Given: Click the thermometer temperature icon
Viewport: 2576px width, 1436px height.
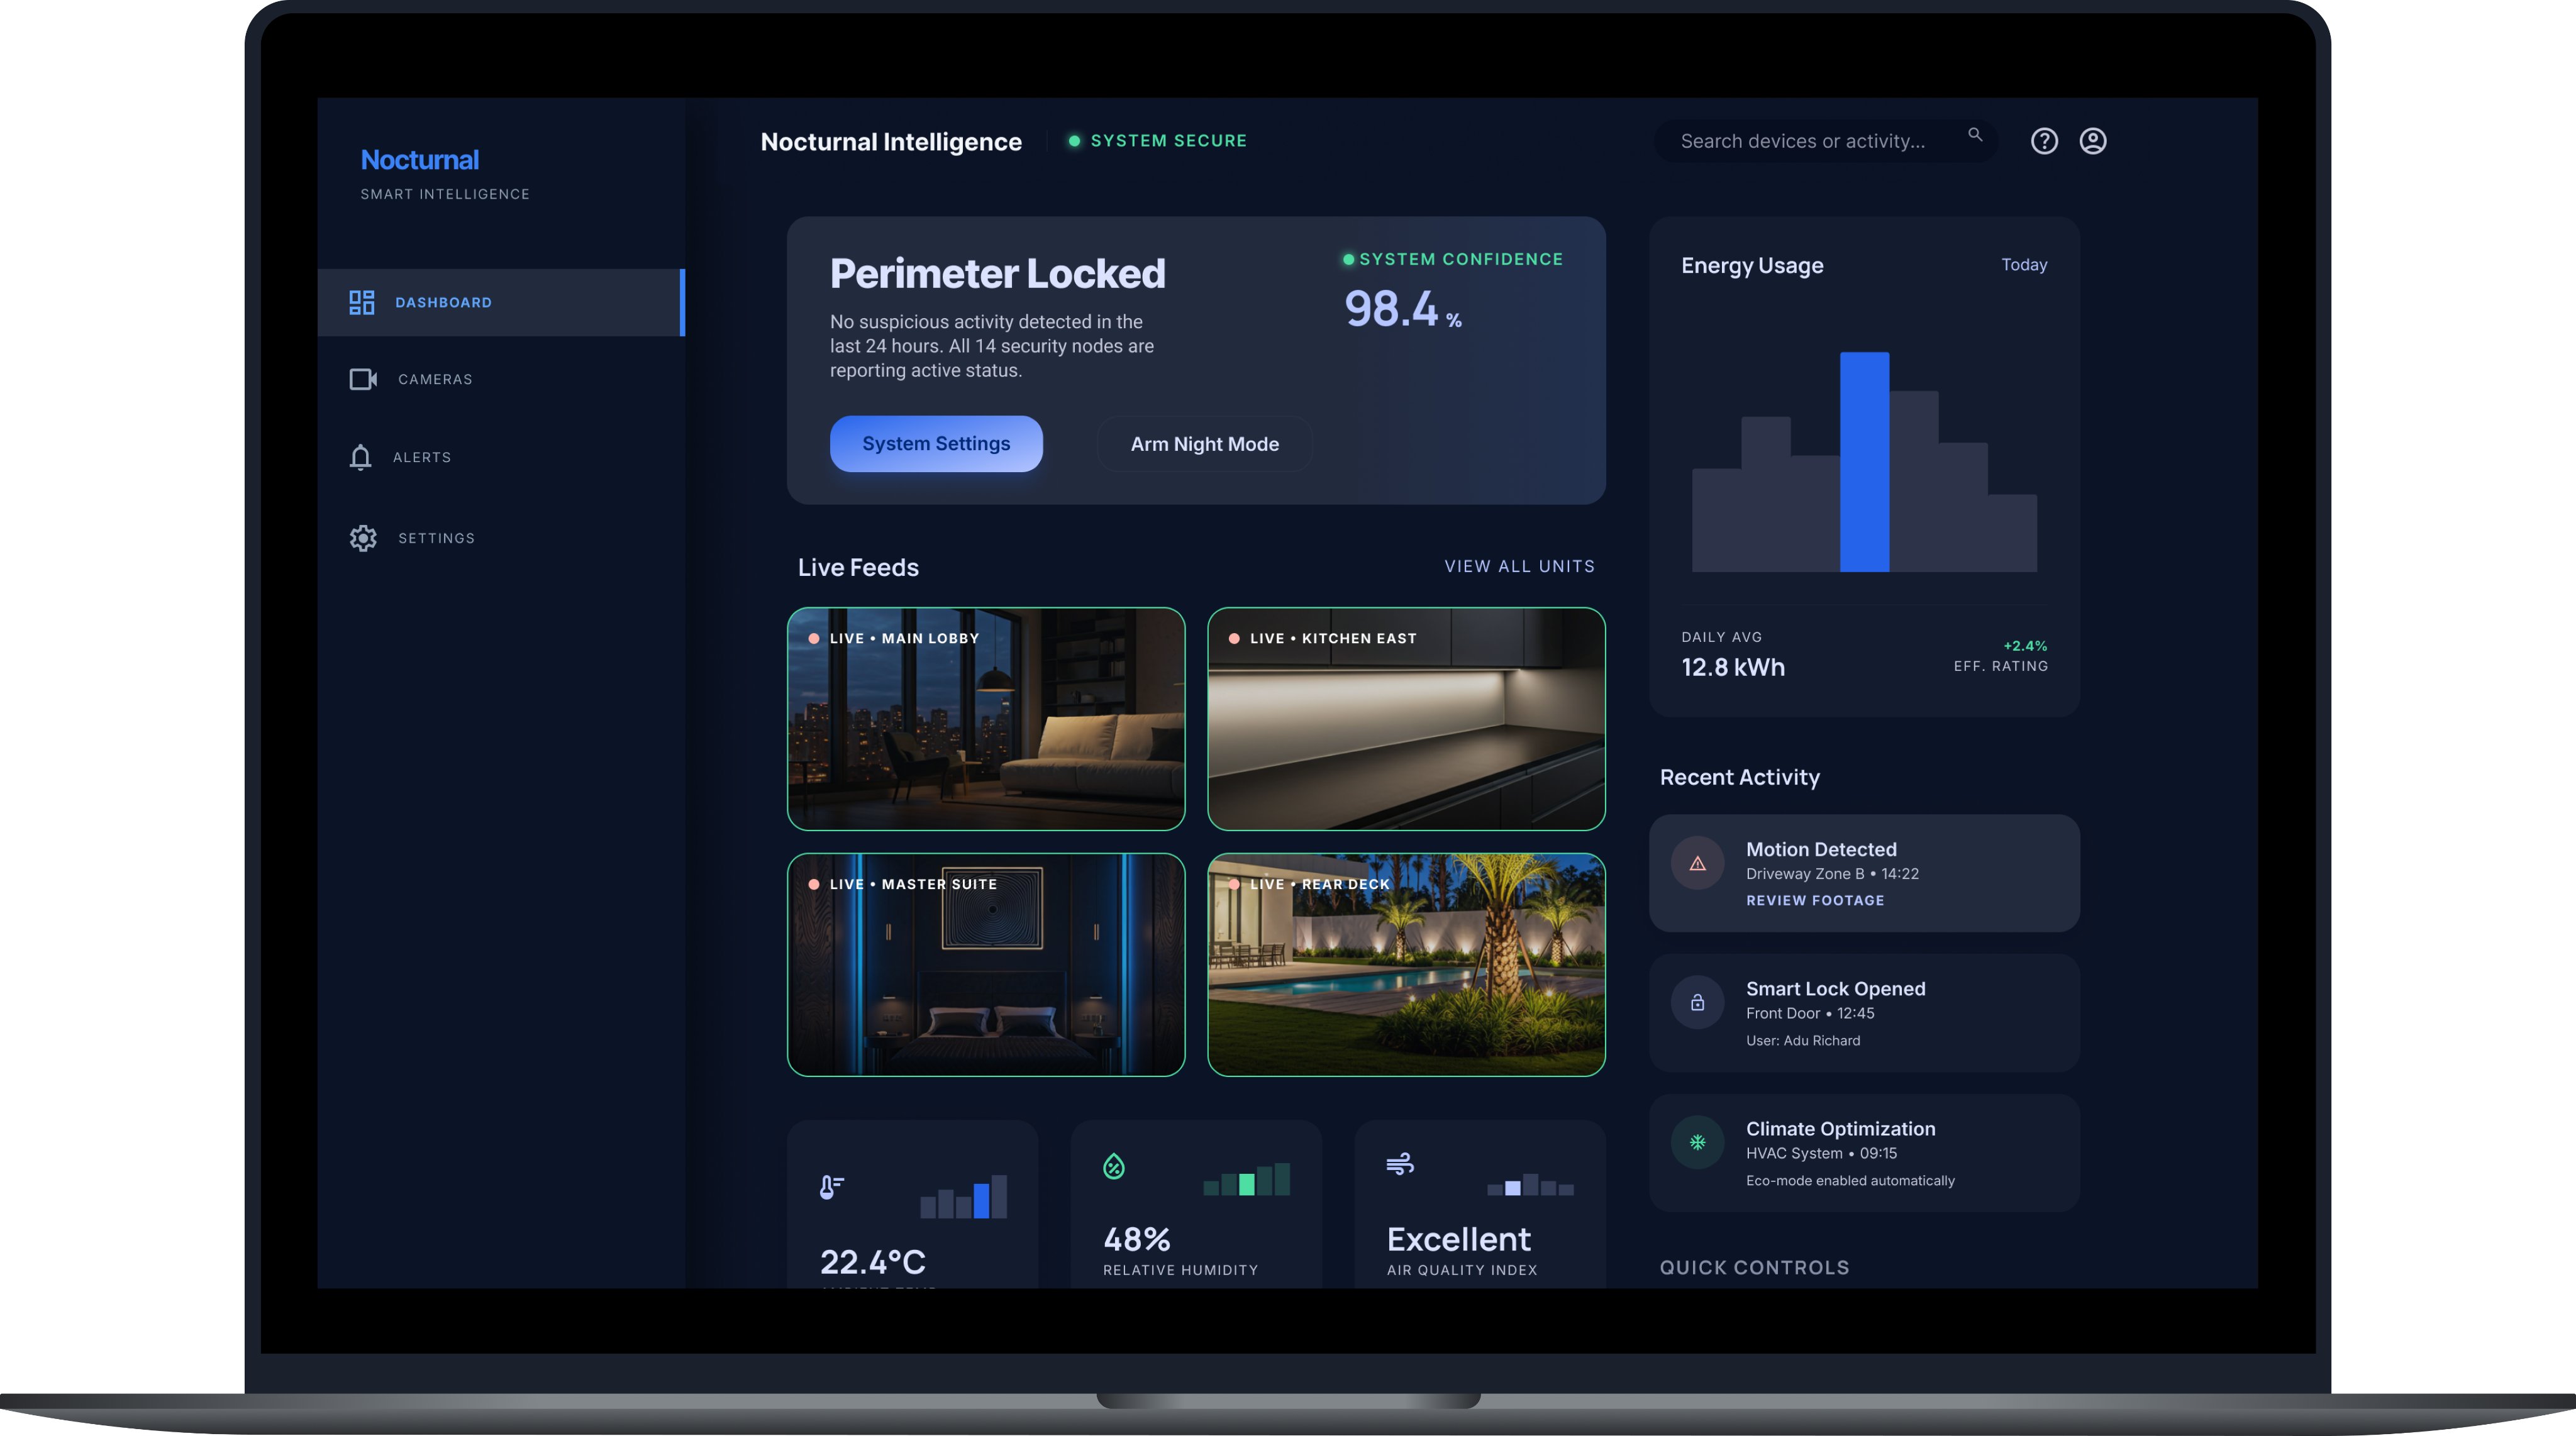Looking at the screenshot, I should [831, 1187].
